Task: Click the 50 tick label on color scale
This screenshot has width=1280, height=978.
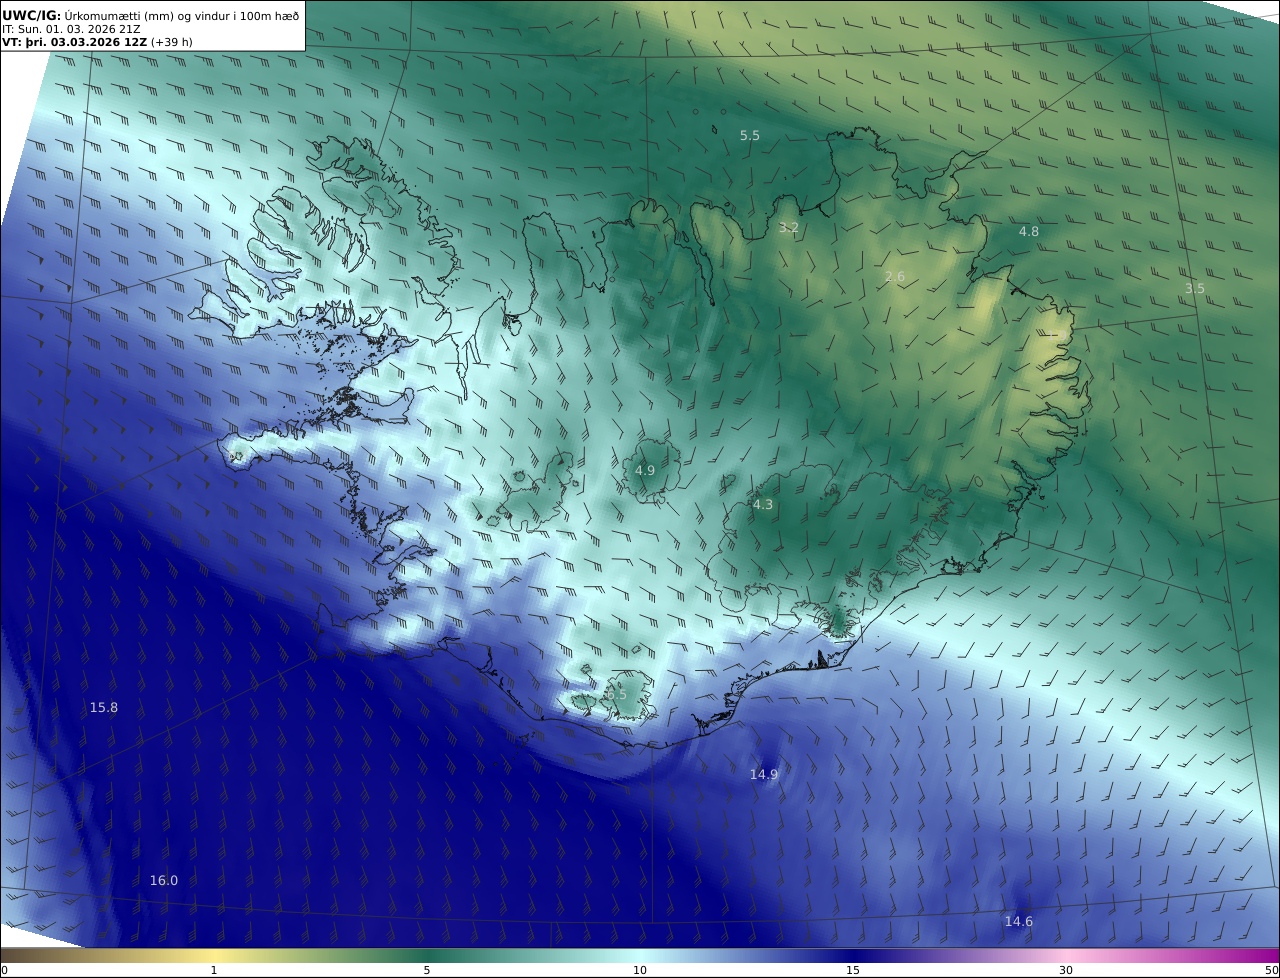Action: (x=1271, y=970)
